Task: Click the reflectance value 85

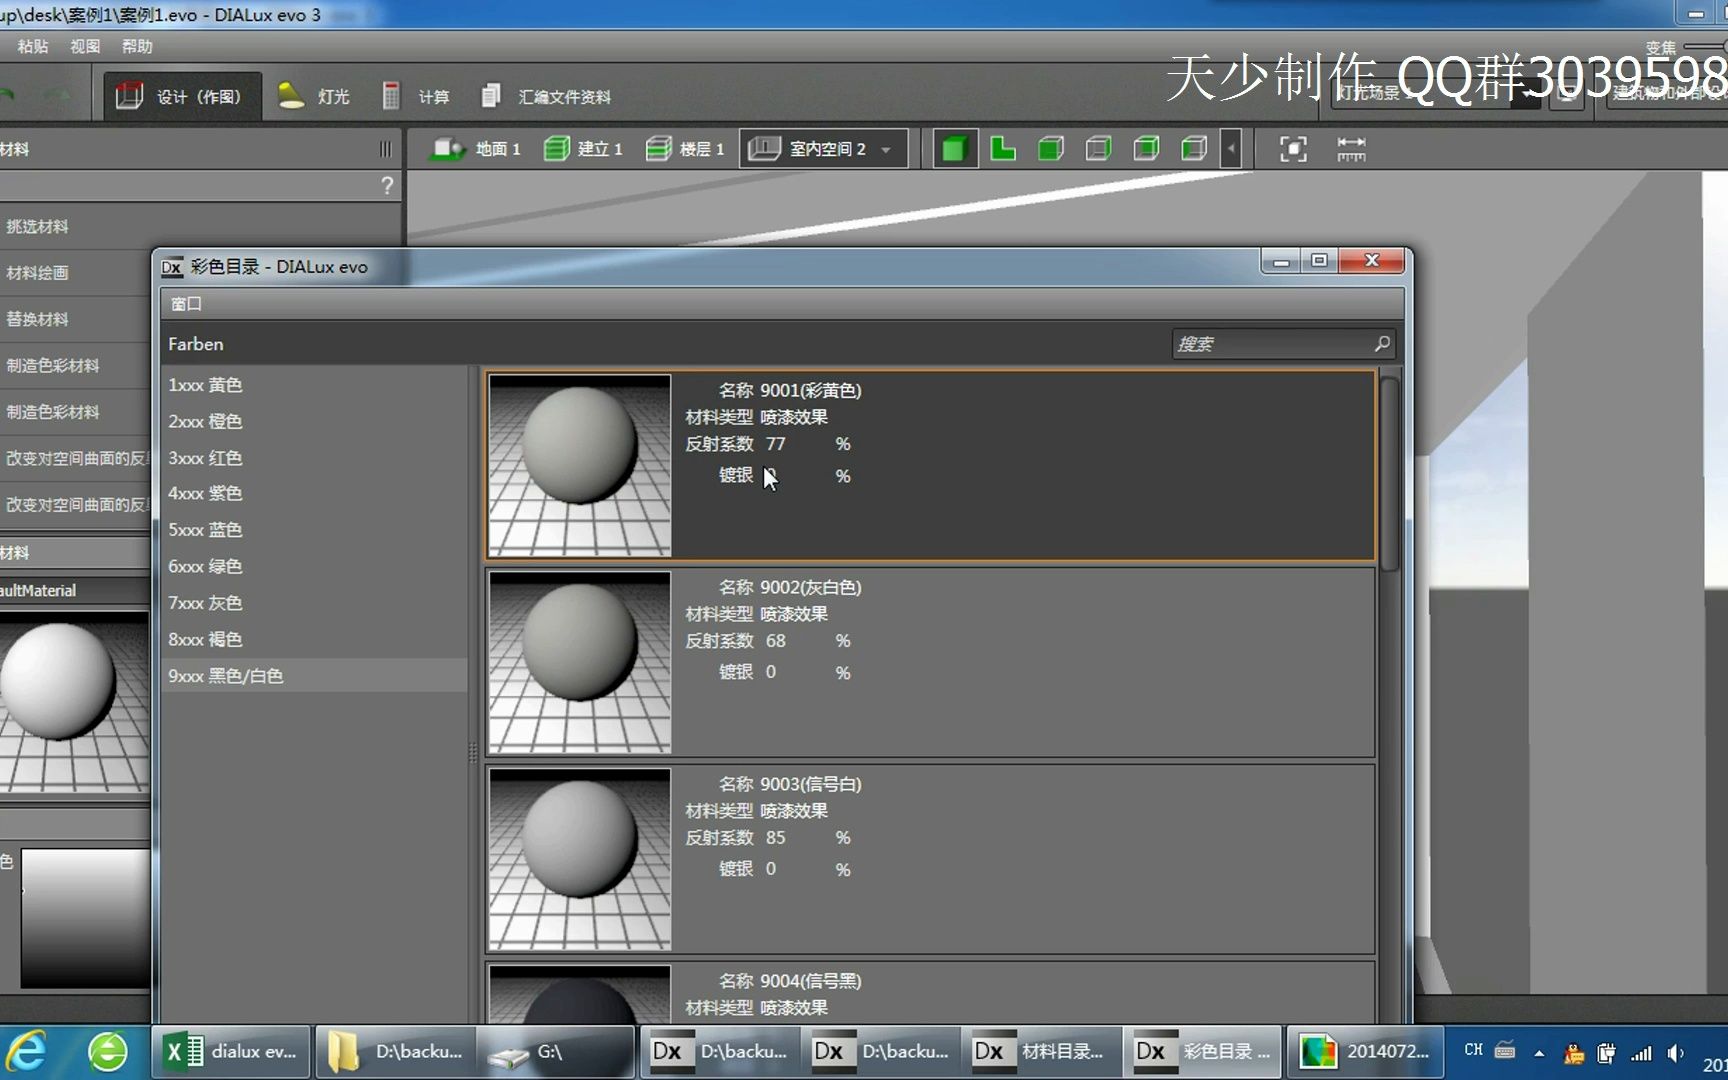Action: (776, 838)
